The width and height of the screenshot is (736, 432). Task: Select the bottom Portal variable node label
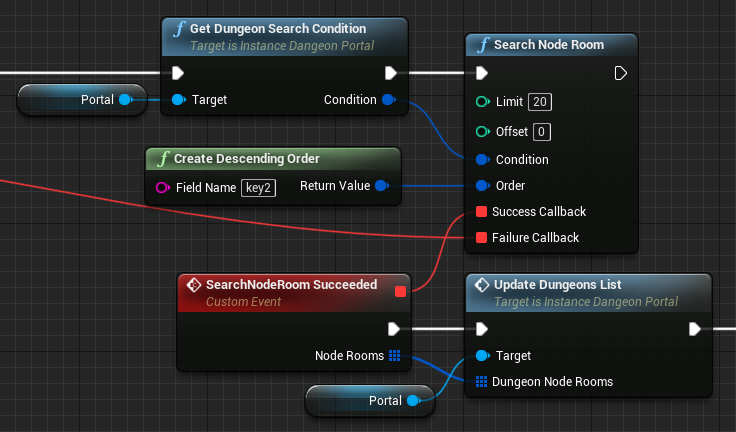point(385,401)
